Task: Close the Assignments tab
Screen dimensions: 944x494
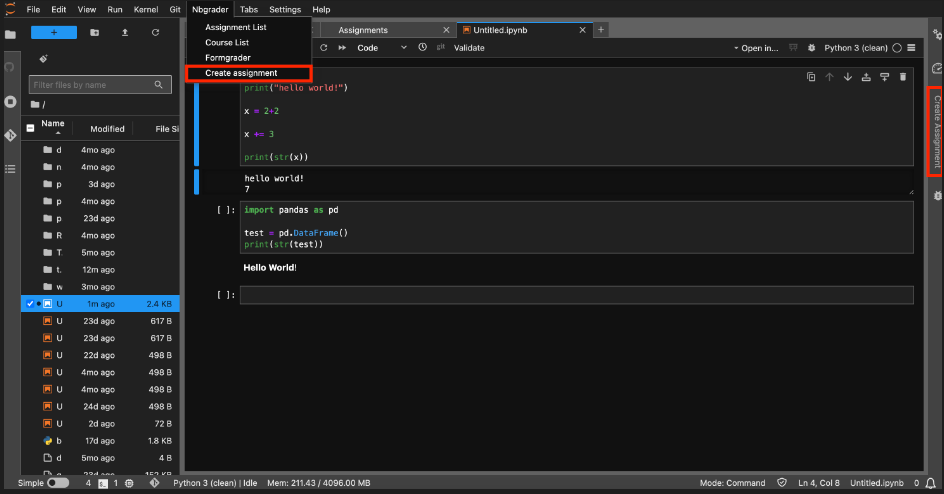Action: (446, 30)
